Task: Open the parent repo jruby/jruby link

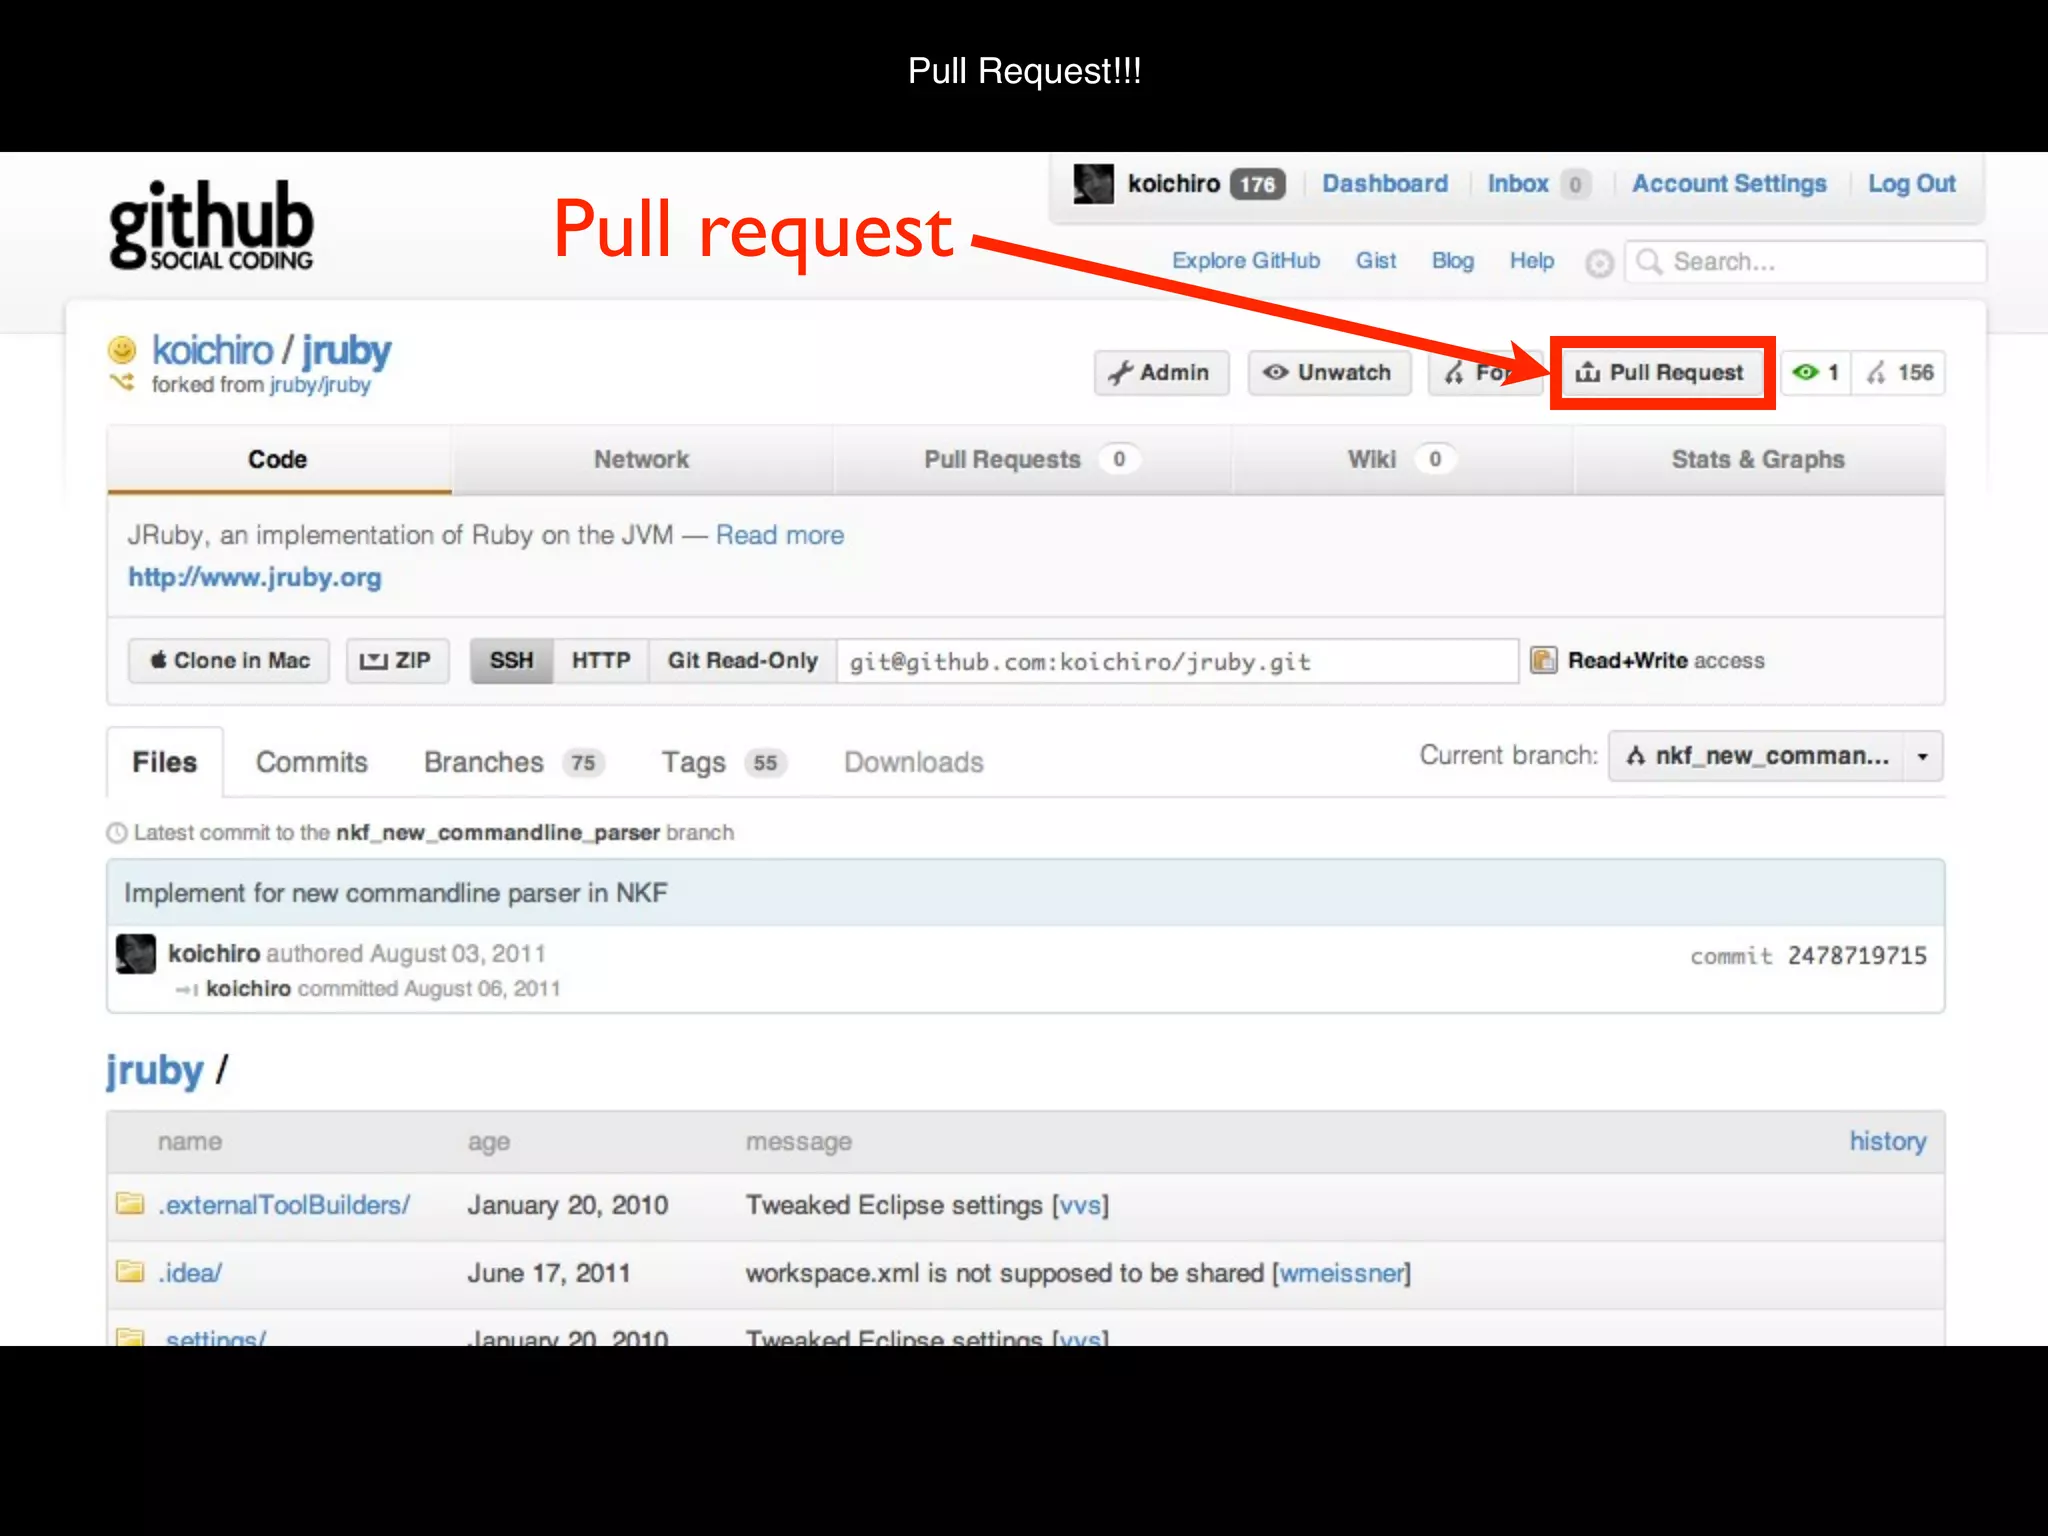Action: 320,385
